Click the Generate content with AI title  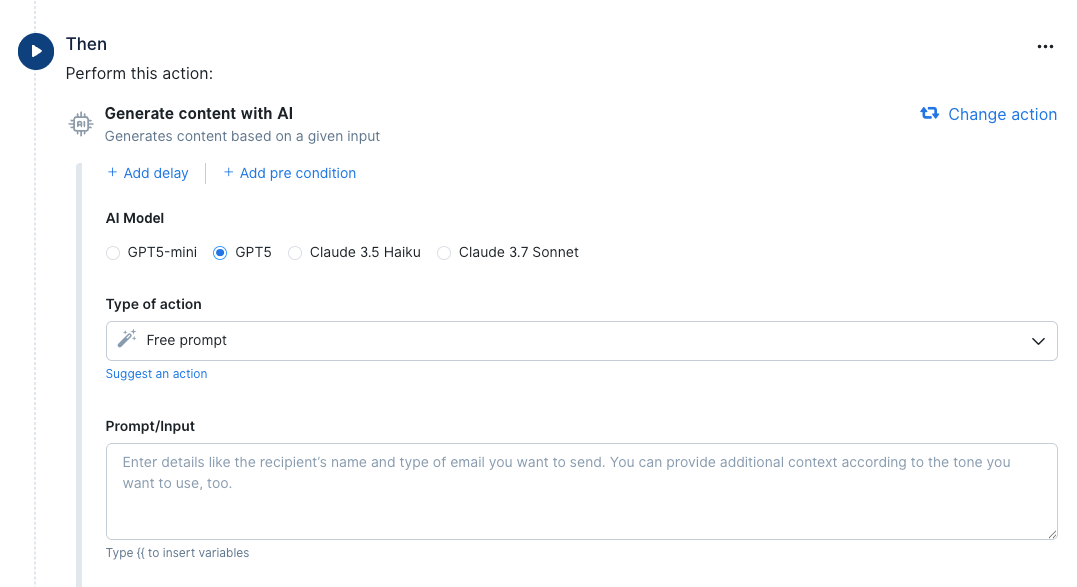[199, 113]
